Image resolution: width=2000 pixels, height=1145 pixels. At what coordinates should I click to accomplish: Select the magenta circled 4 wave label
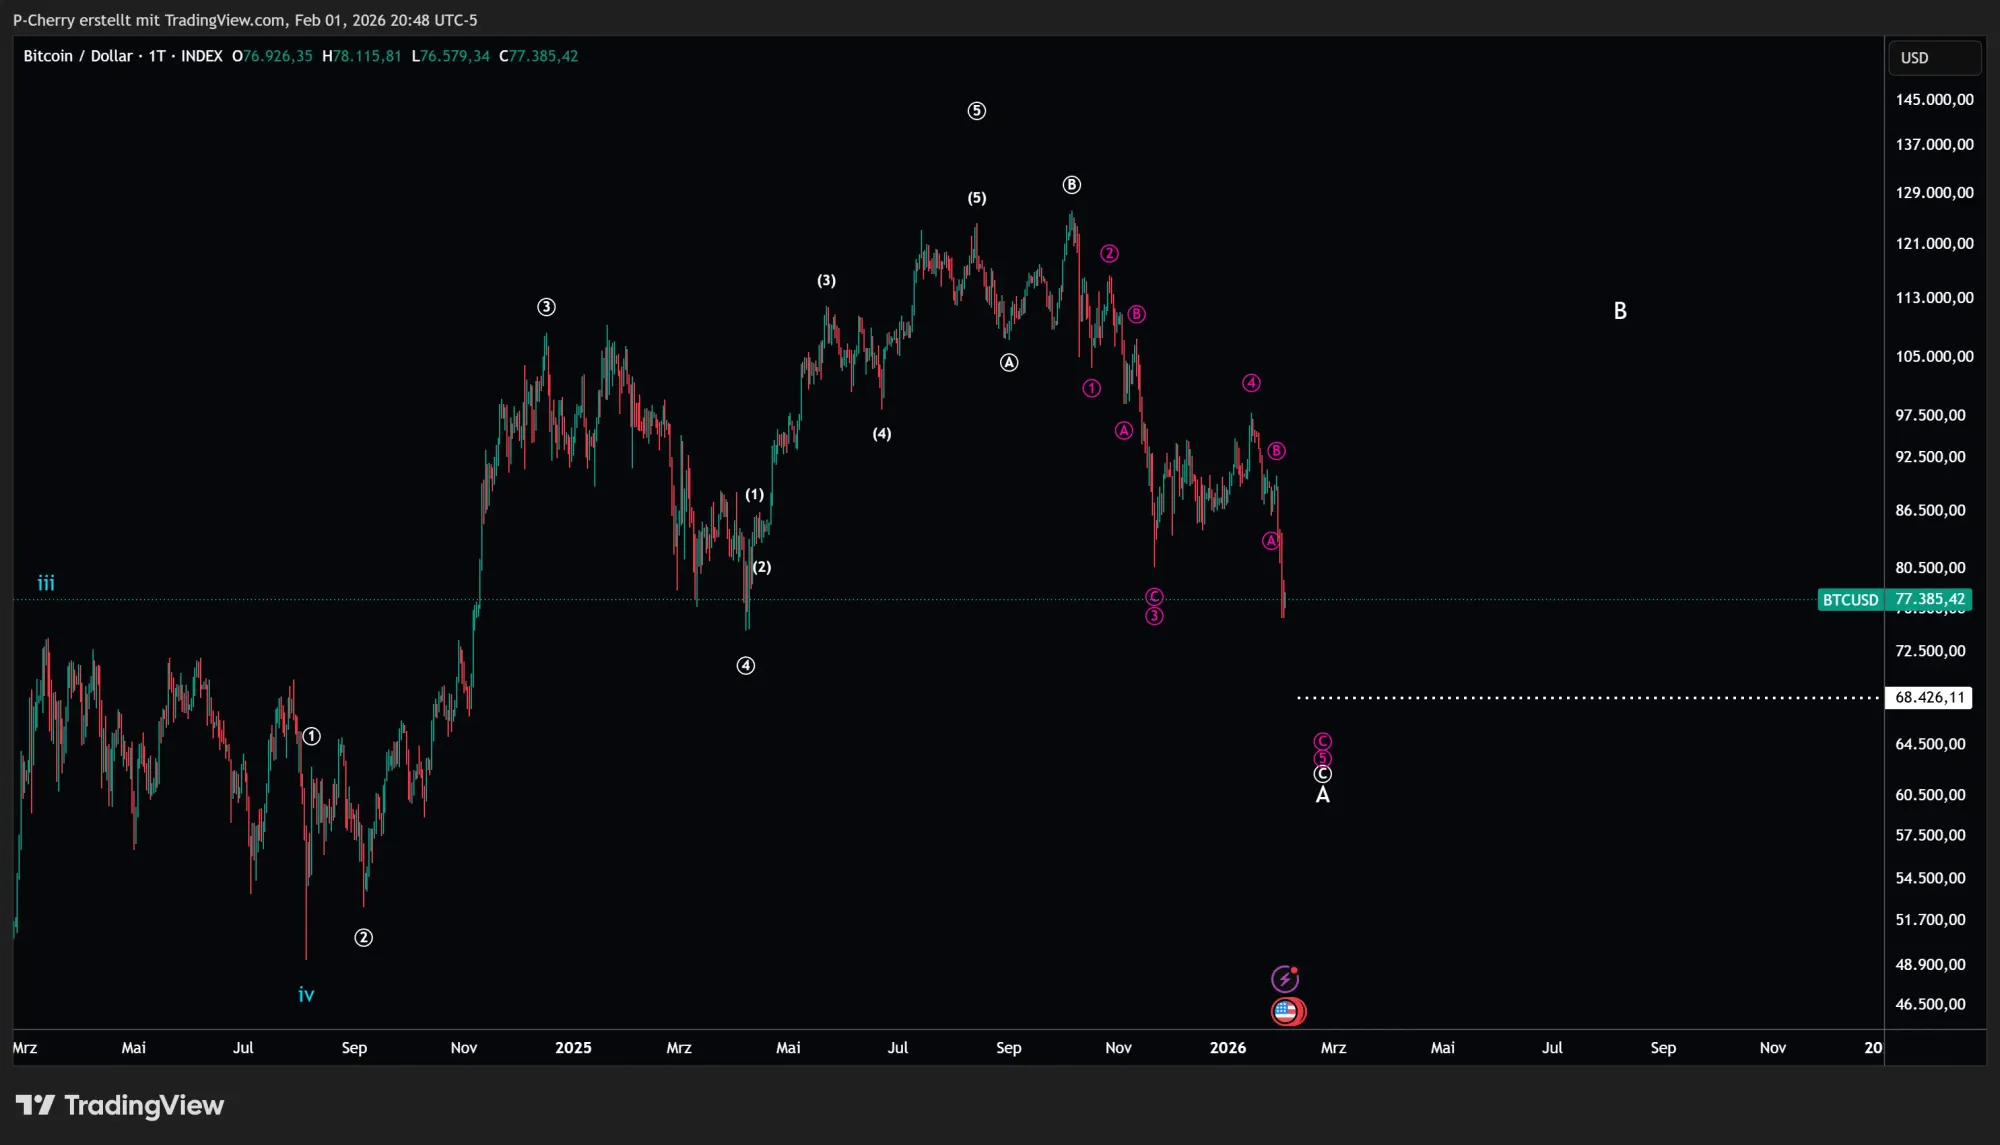pyautogui.click(x=1251, y=383)
